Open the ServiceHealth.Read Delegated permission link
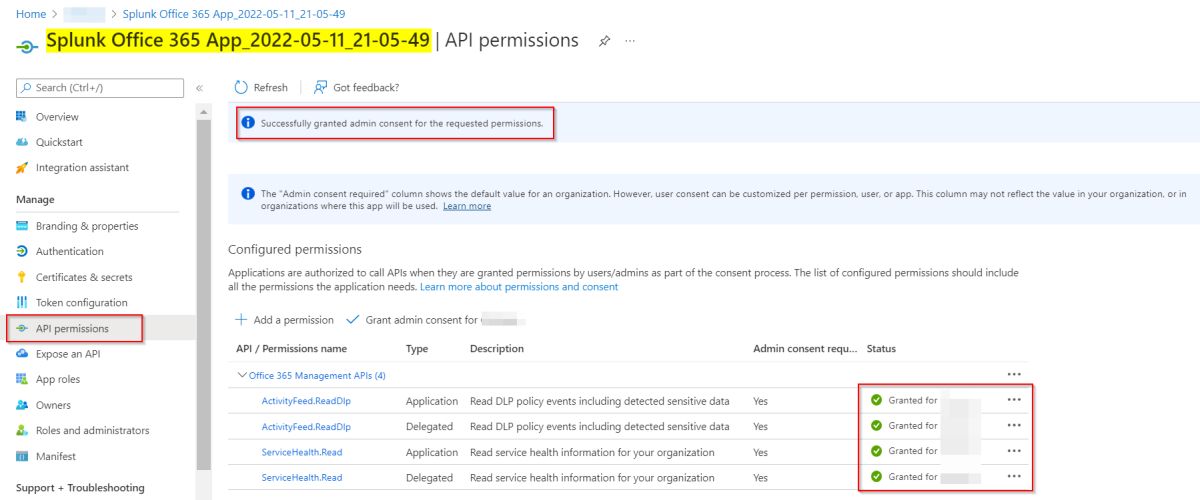Image resolution: width=1200 pixels, height=500 pixels. [302, 478]
